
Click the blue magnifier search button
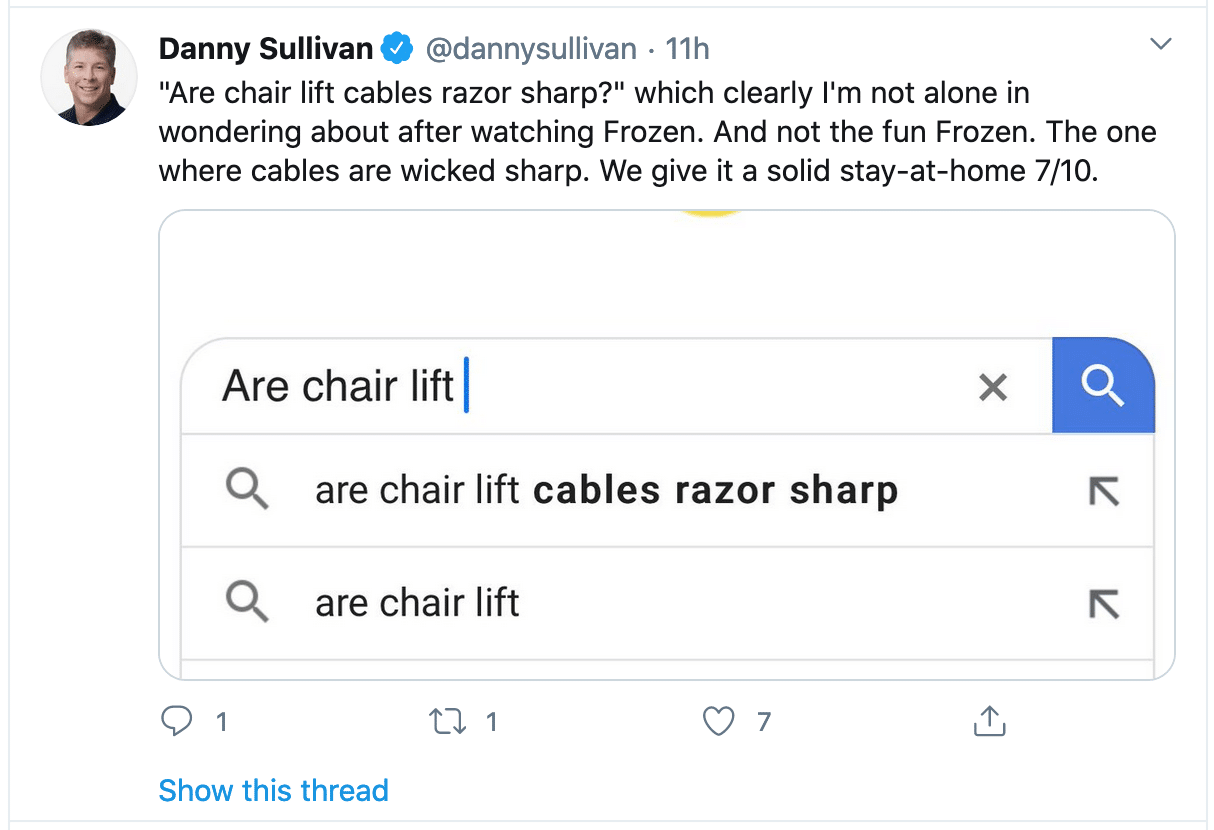1103,386
